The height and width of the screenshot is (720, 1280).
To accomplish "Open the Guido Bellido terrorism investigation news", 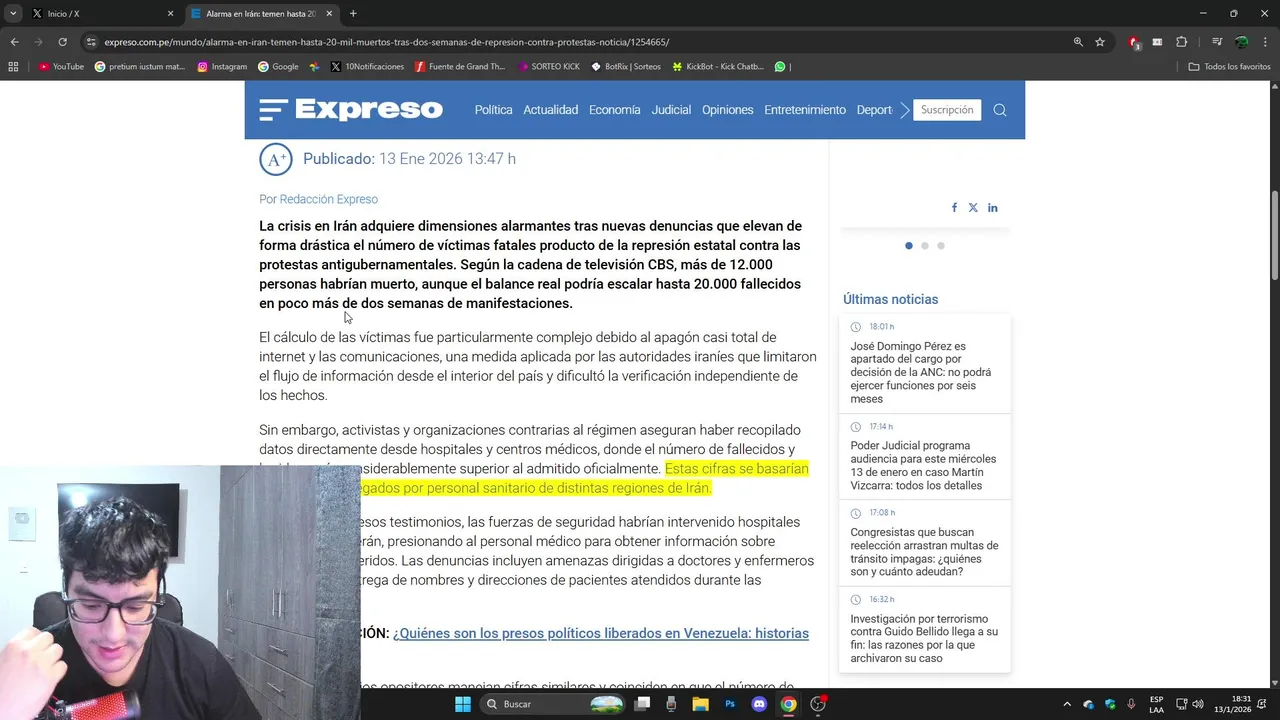I will point(924,638).
